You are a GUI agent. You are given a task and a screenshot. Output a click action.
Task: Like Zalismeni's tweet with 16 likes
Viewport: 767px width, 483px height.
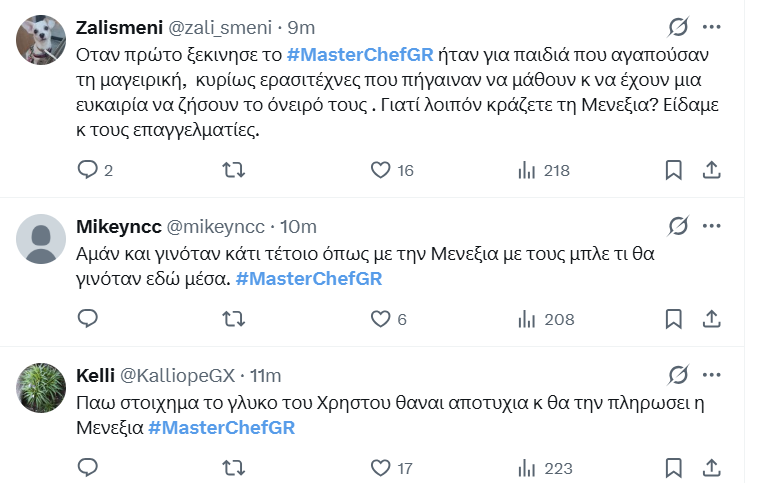(380, 170)
